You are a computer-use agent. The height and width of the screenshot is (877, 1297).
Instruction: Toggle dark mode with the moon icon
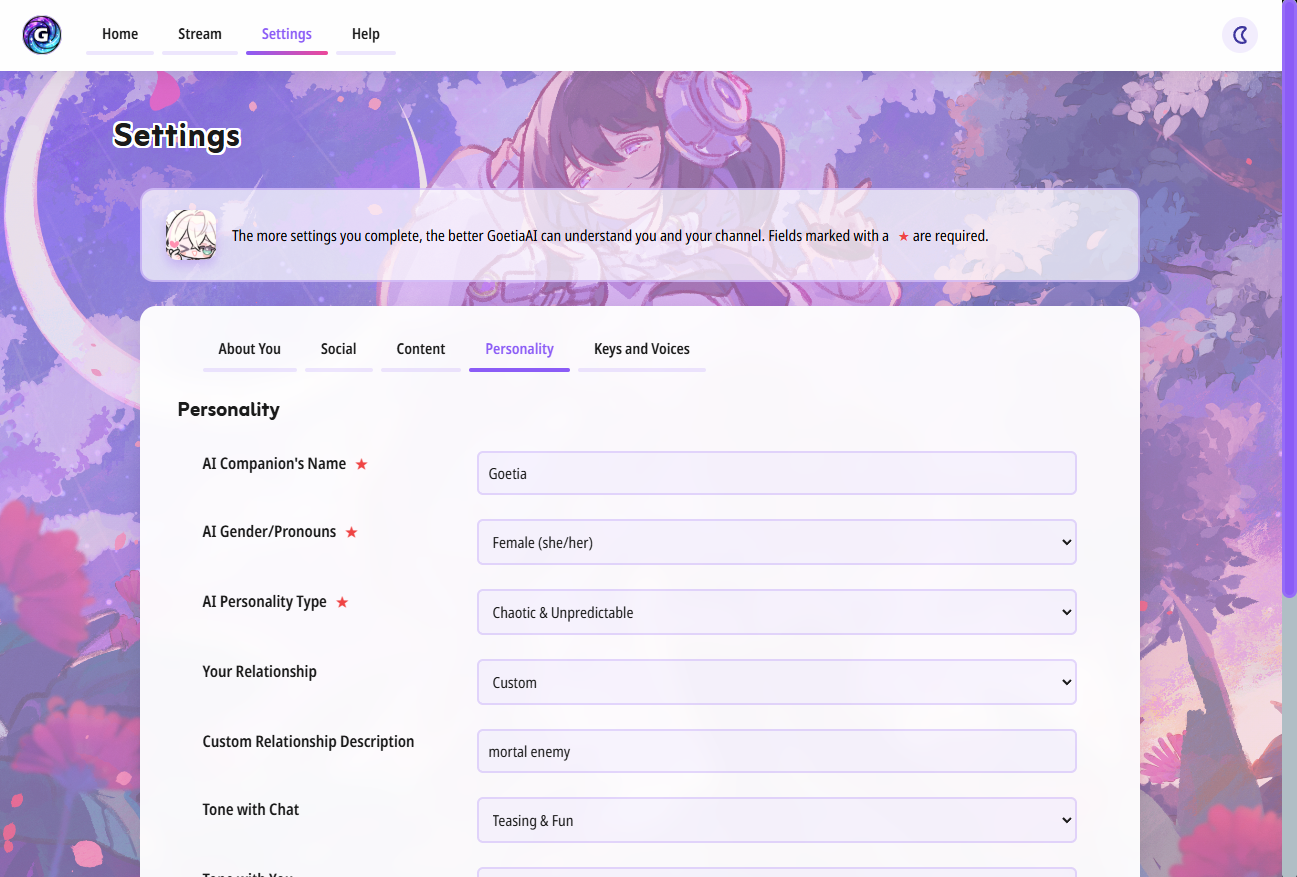[1239, 35]
